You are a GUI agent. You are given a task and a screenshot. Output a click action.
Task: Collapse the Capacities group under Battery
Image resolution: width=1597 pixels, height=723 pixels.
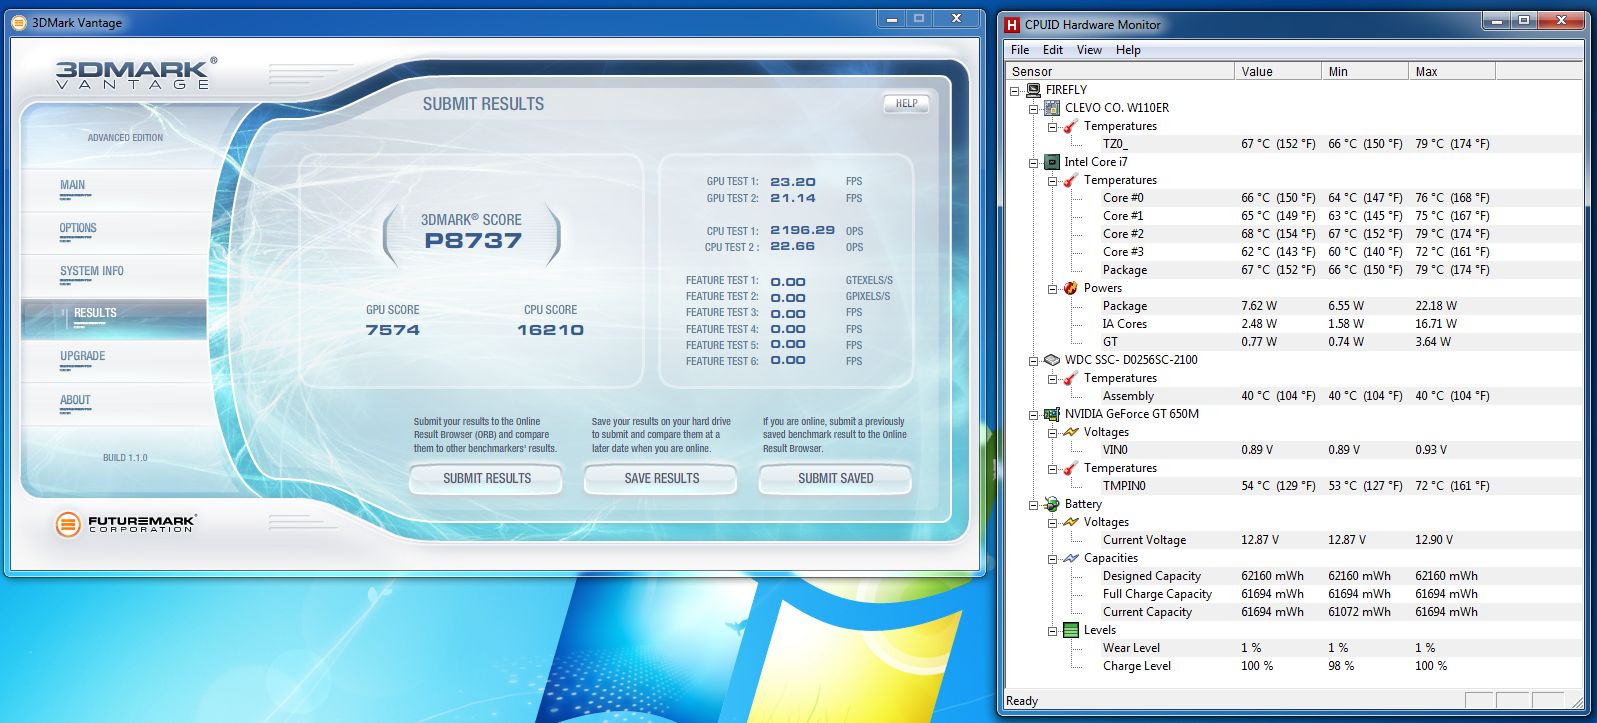(x=1053, y=558)
